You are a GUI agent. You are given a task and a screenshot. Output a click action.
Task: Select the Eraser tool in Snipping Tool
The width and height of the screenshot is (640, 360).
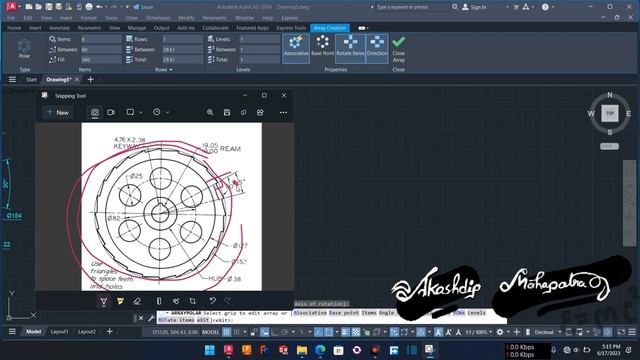(x=137, y=301)
